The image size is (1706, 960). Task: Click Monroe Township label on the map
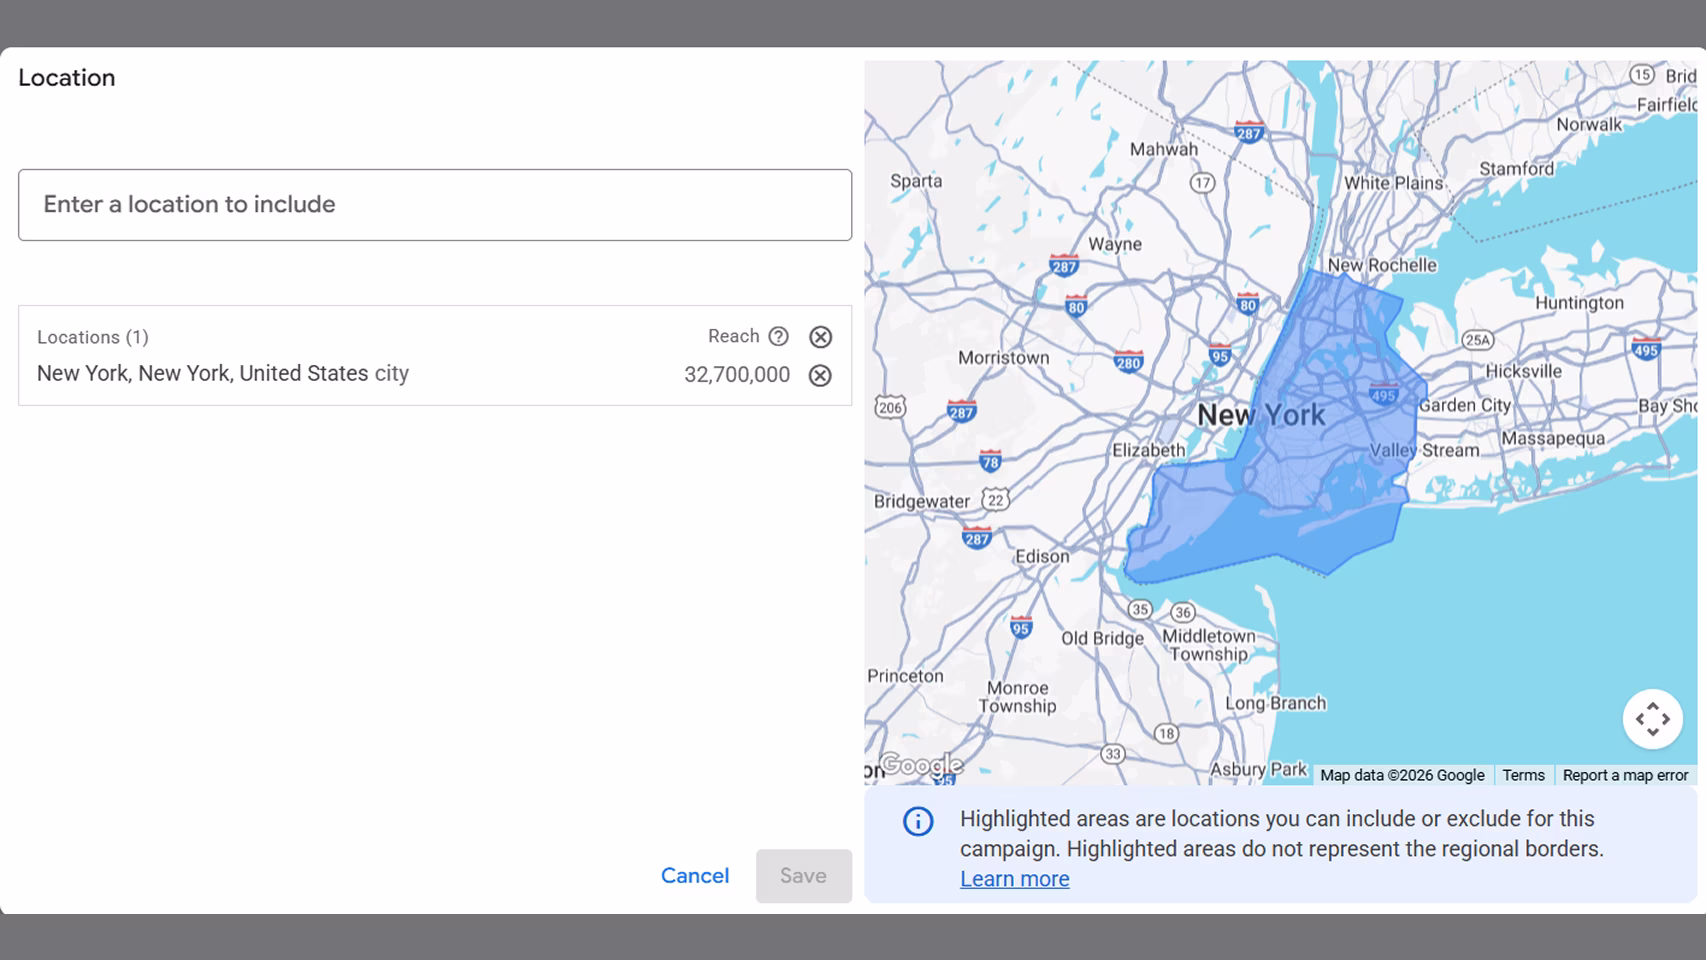(x=1018, y=697)
